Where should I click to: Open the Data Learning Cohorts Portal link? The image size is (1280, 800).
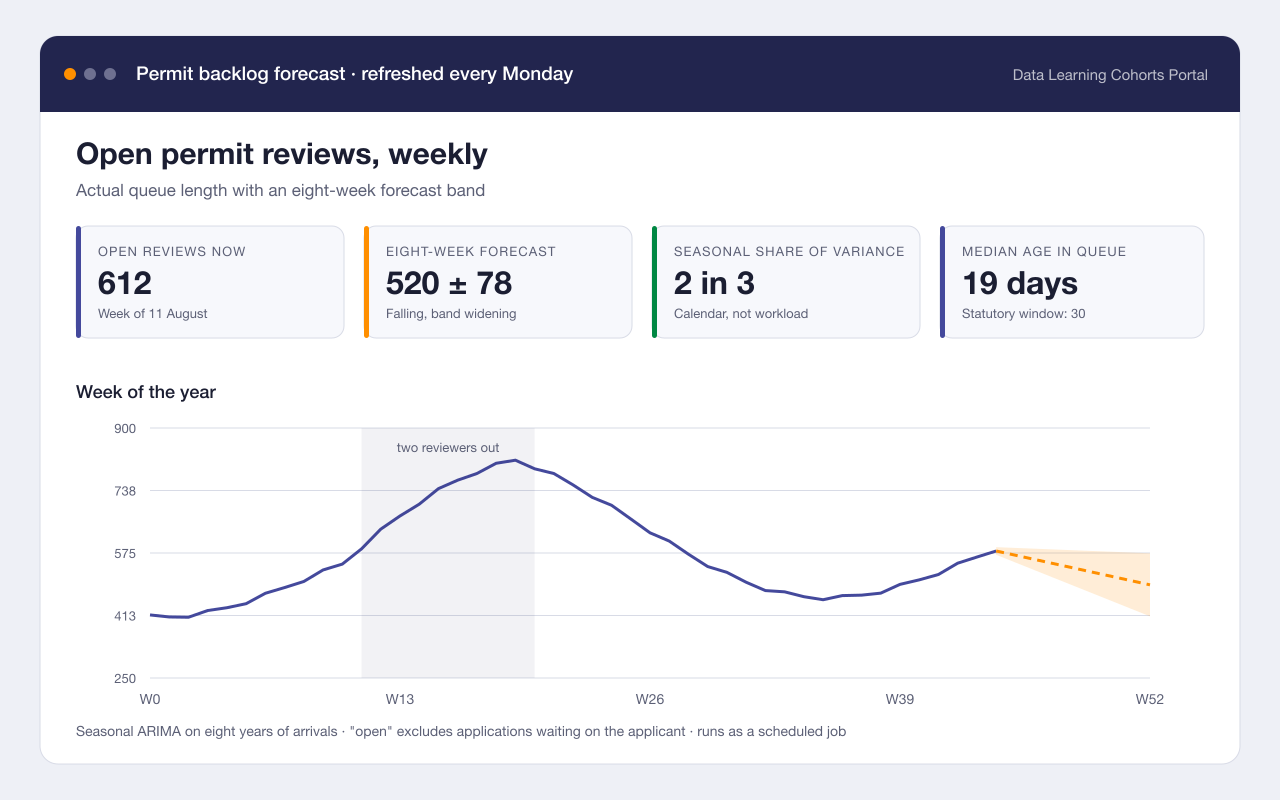pyautogui.click(x=1110, y=75)
